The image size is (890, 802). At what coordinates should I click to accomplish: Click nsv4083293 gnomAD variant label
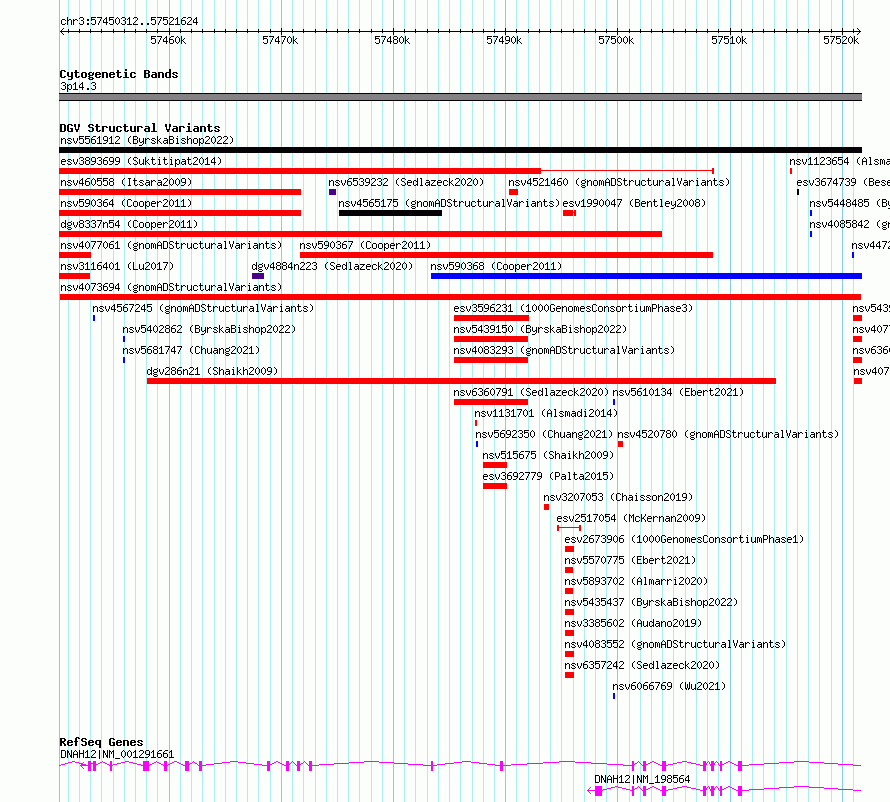[564, 350]
